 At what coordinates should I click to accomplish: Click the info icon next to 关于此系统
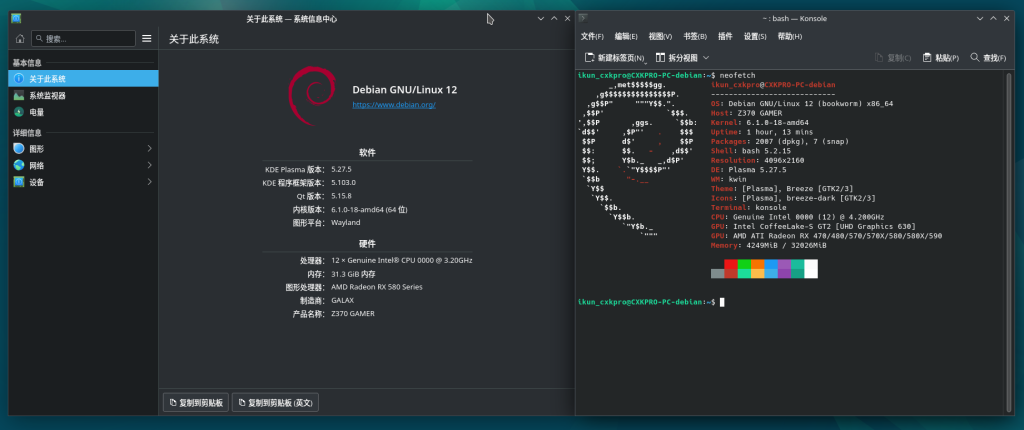[x=19, y=78]
